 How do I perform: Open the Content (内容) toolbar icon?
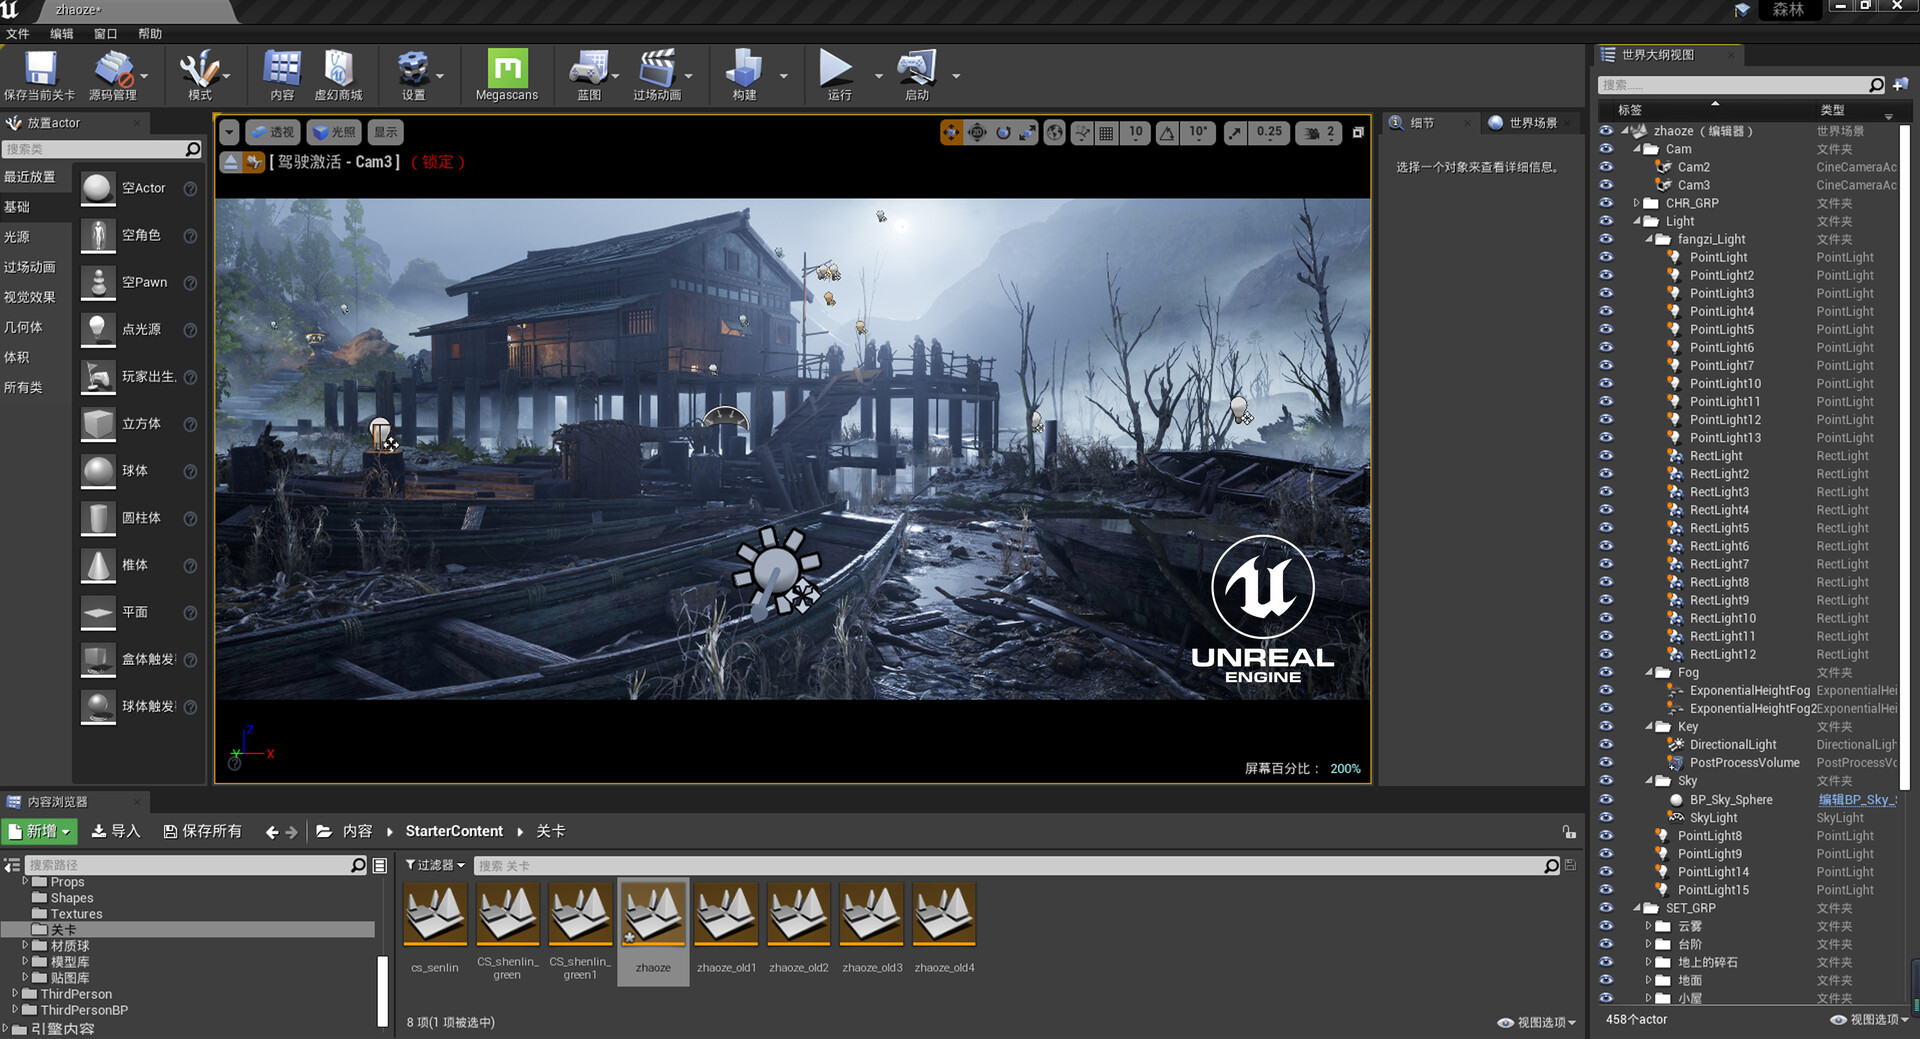(282, 69)
